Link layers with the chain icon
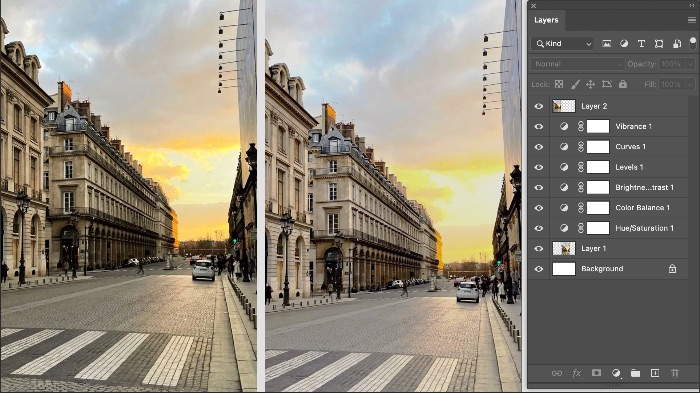The width and height of the screenshot is (700, 393). [557, 373]
